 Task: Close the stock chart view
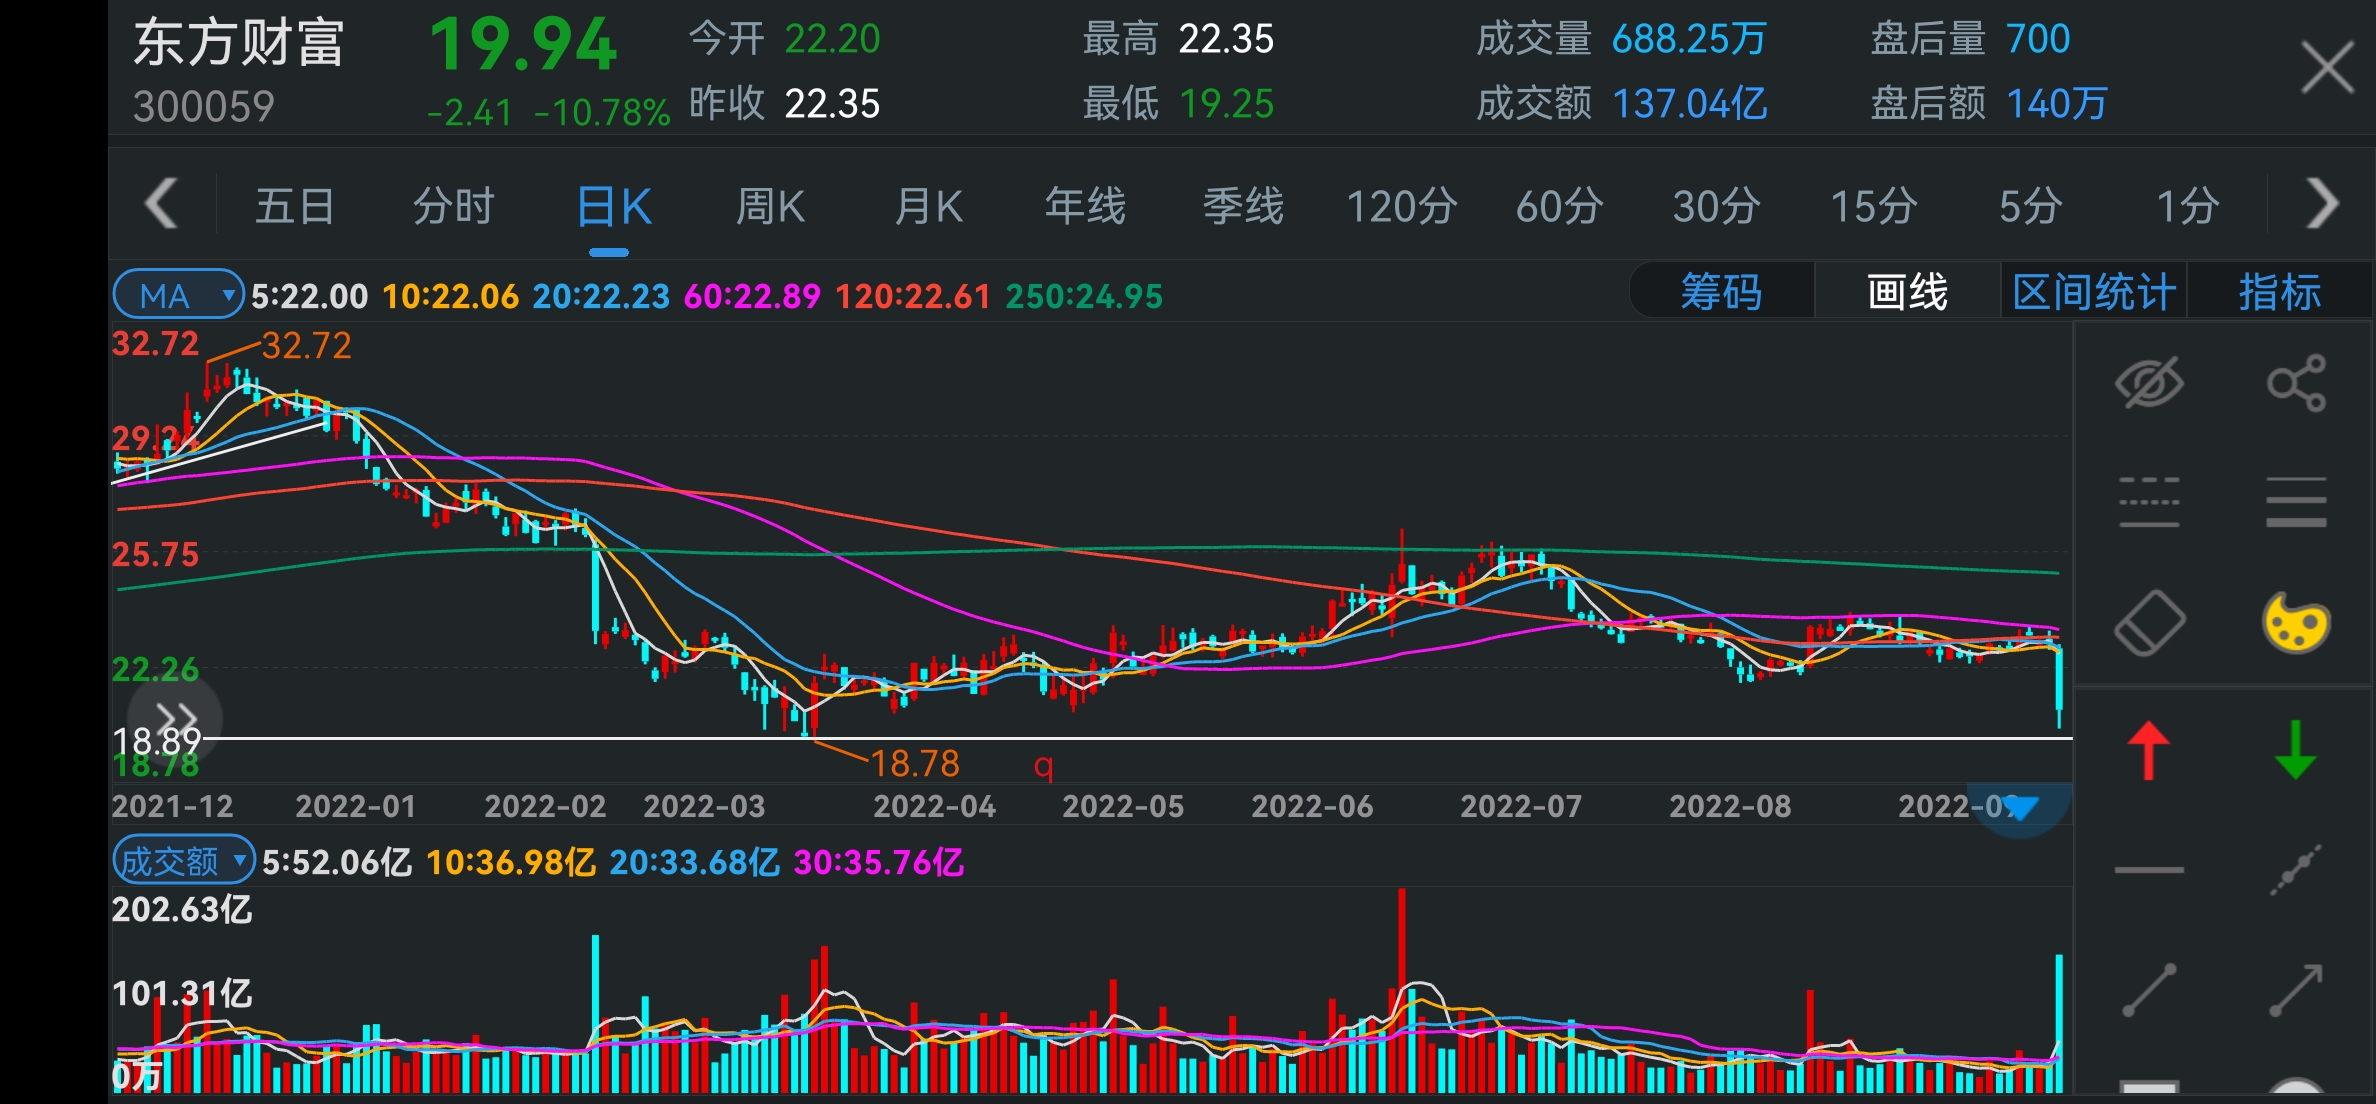coord(2327,67)
